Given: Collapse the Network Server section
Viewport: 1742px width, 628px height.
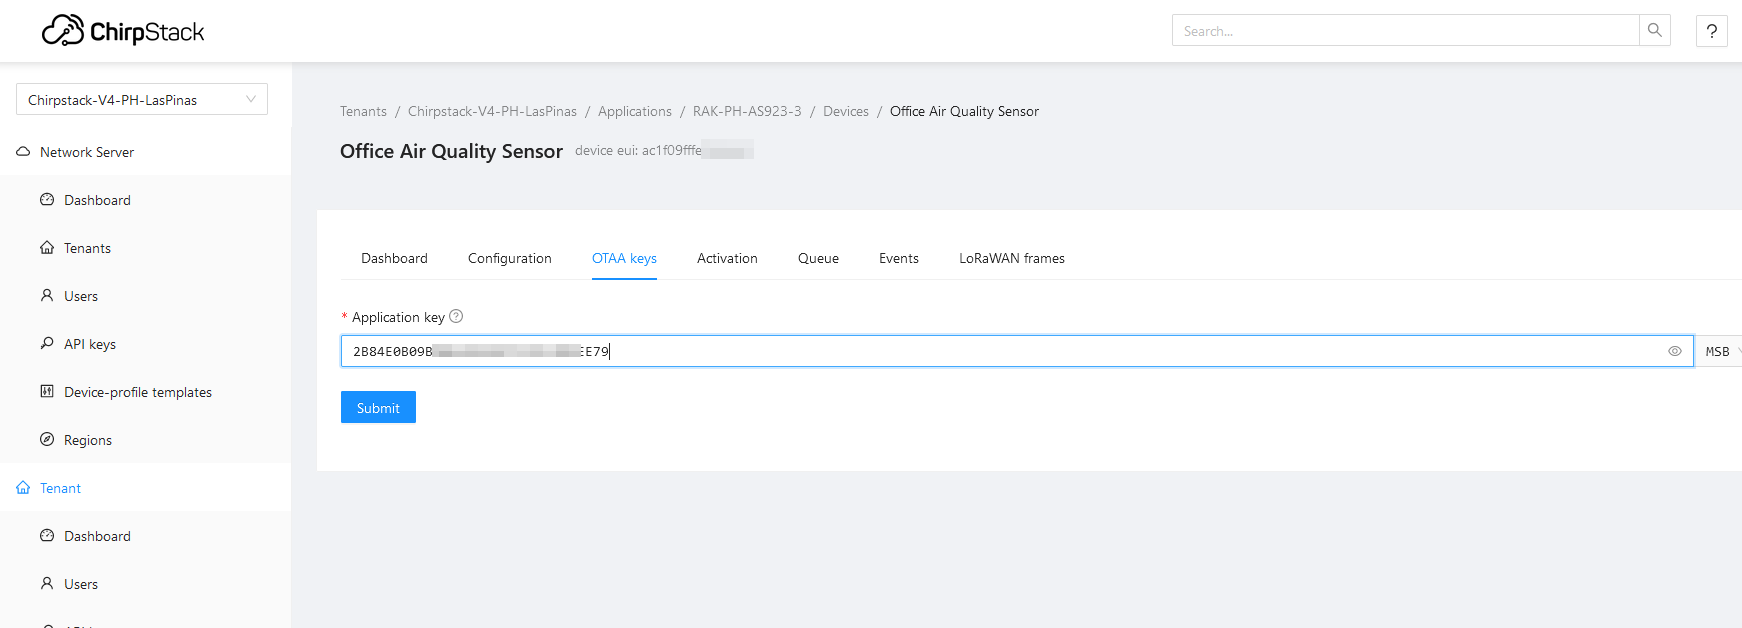Looking at the screenshot, I should coord(146,152).
